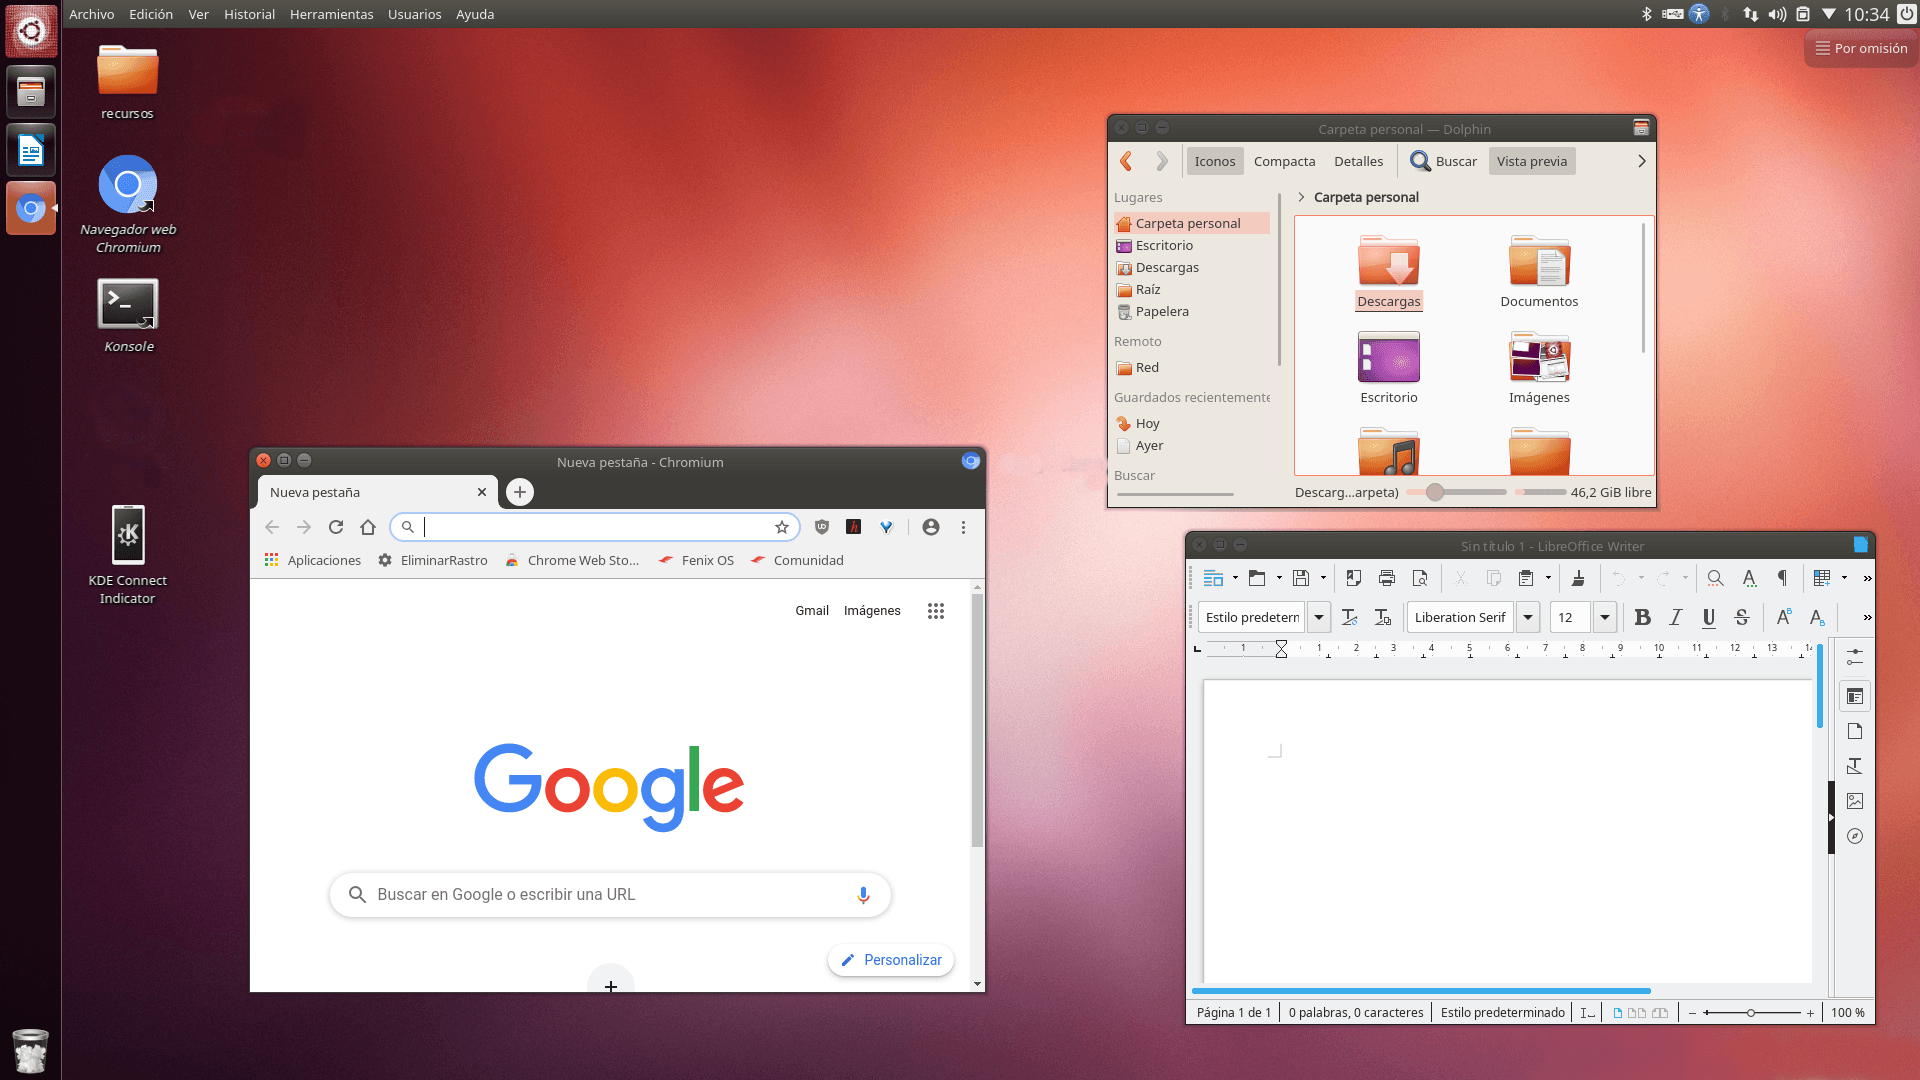This screenshot has width=1920, height=1080.
Task: Click the Print icon in Writer toolbar
Action: (x=1386, y=578)
